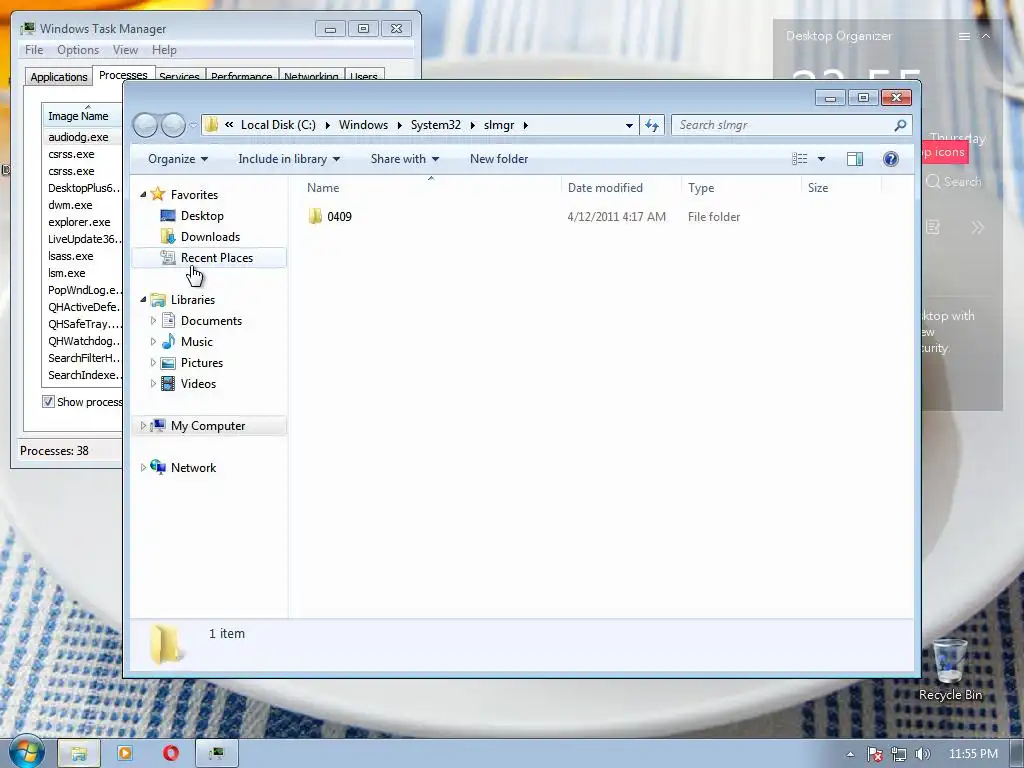Open the File menu in Task Manager
1024x768 pixels.
[x=34, y=50]
